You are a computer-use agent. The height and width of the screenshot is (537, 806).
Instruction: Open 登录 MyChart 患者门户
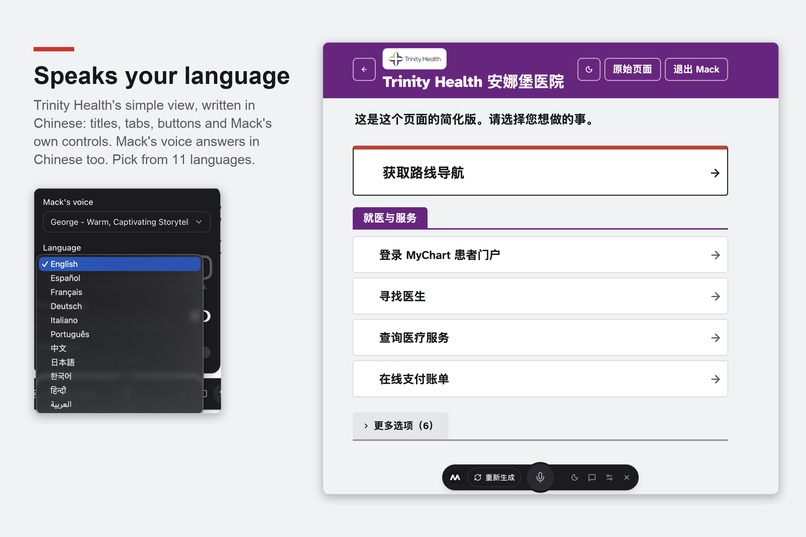click(540, 255)
